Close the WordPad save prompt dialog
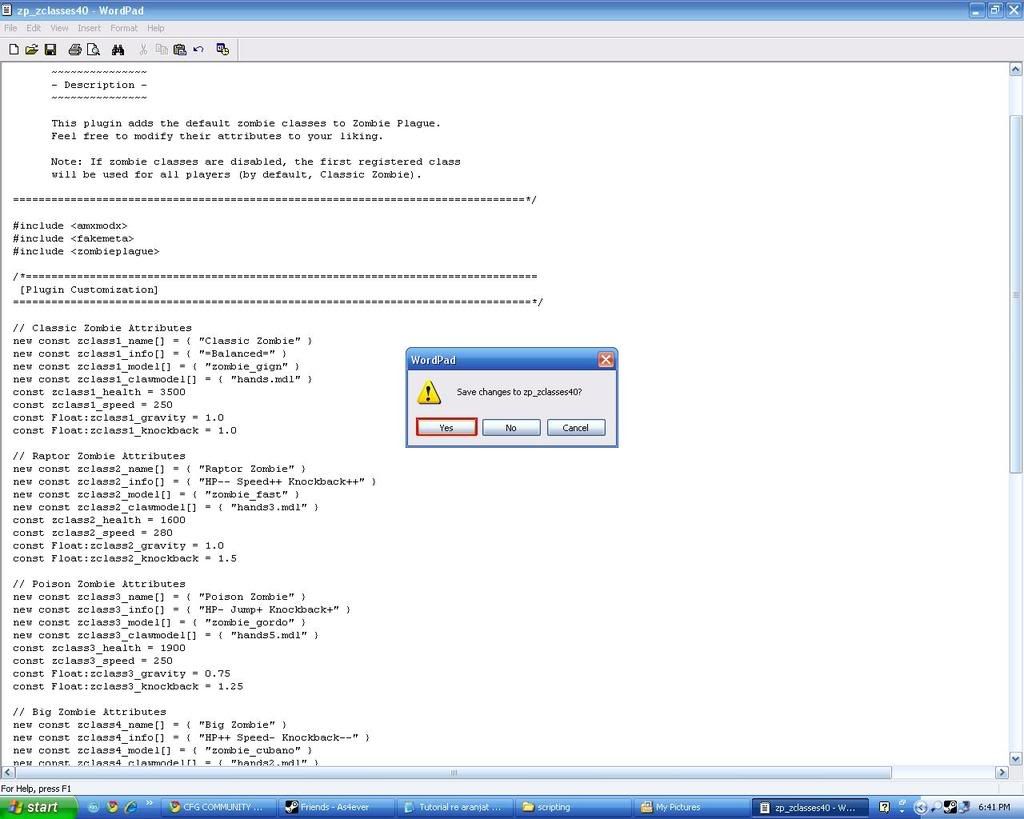1024x819 pixels. click(x=606, y=360)
